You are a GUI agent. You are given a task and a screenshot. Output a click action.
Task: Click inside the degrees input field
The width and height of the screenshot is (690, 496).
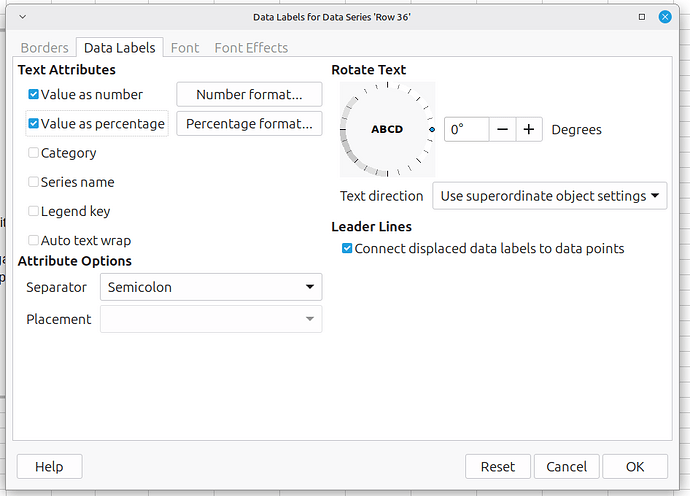(x=466, y=130)
